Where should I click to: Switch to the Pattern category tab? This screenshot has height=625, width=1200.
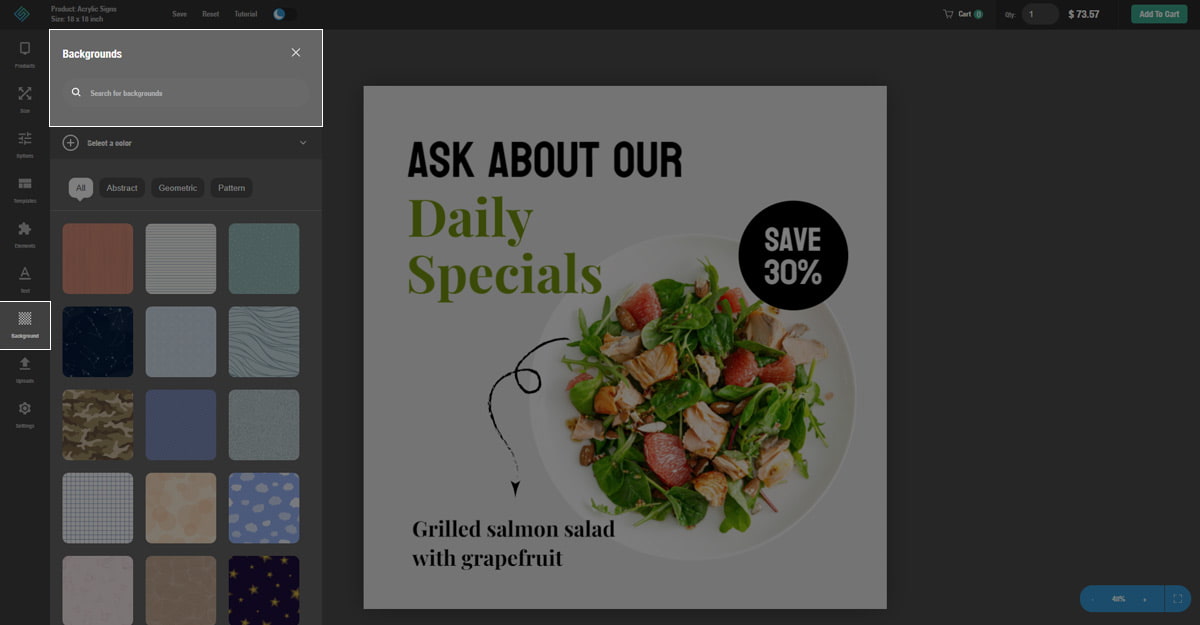(232, 188)
